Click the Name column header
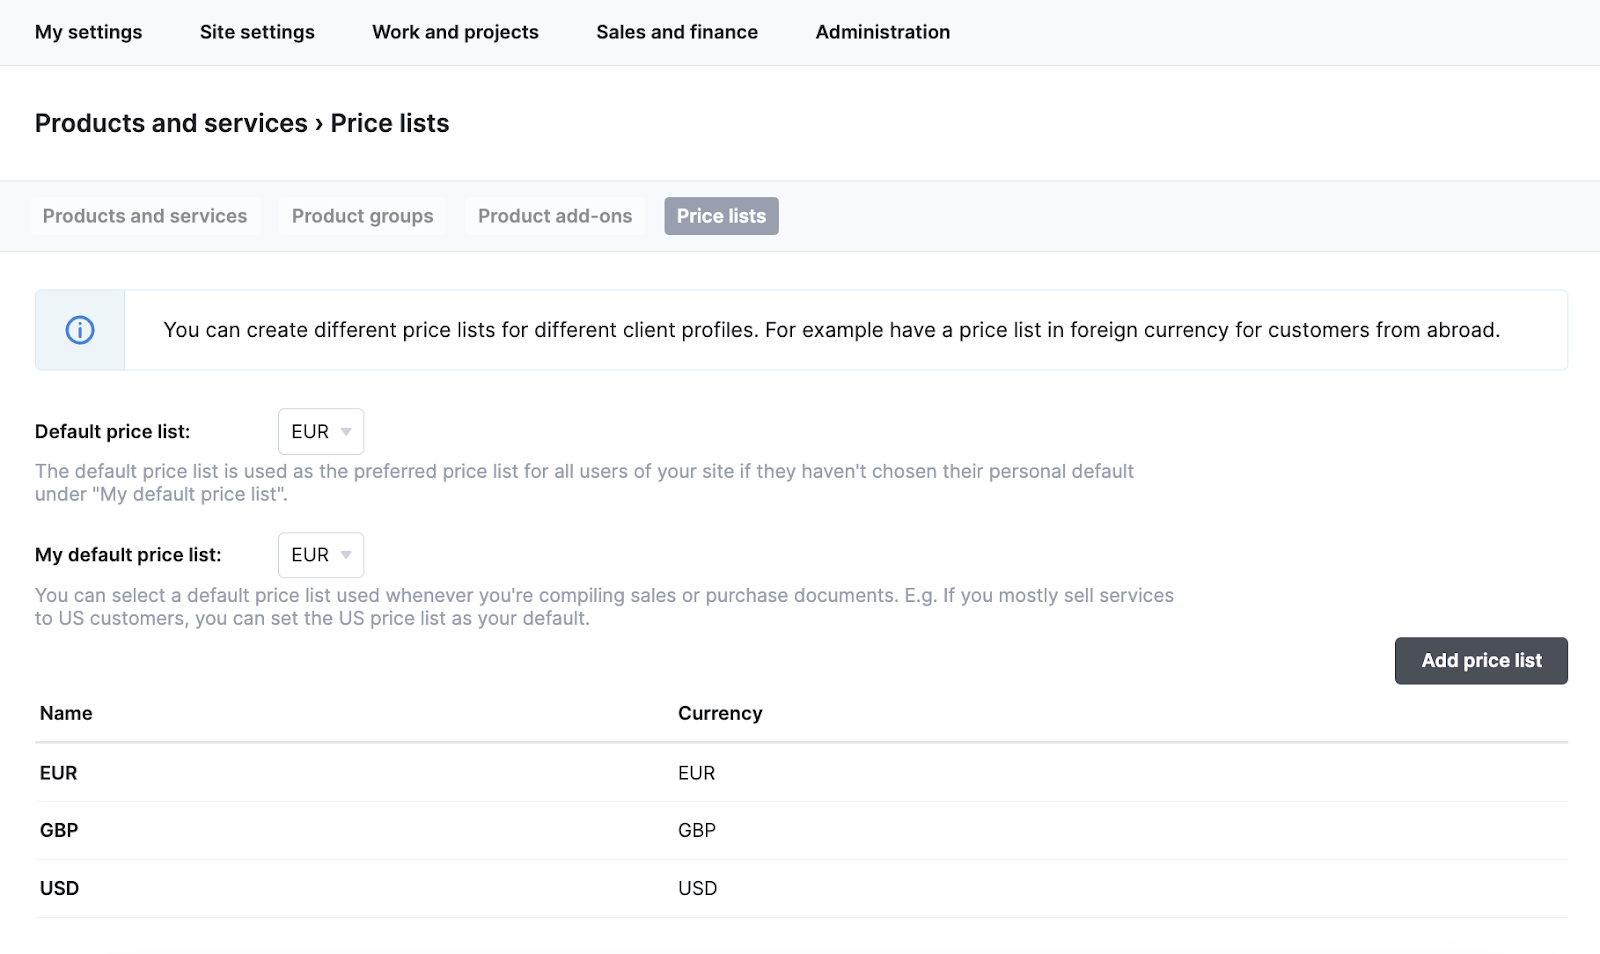 66,714
